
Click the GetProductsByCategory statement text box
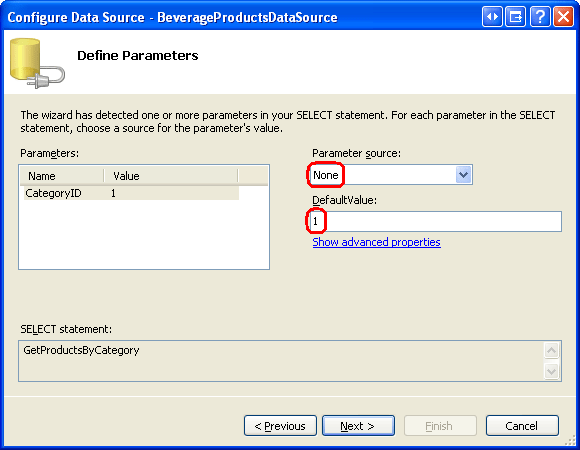tap(281, 361)
